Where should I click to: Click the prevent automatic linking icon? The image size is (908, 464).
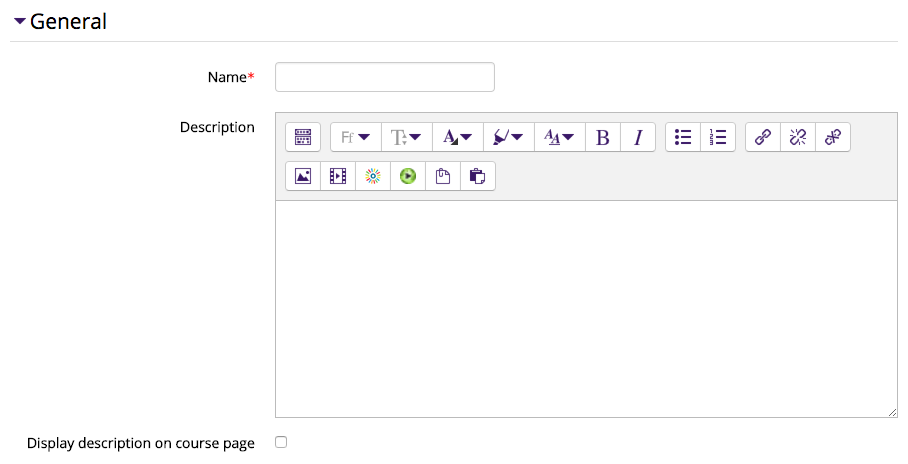pos(833,137)
